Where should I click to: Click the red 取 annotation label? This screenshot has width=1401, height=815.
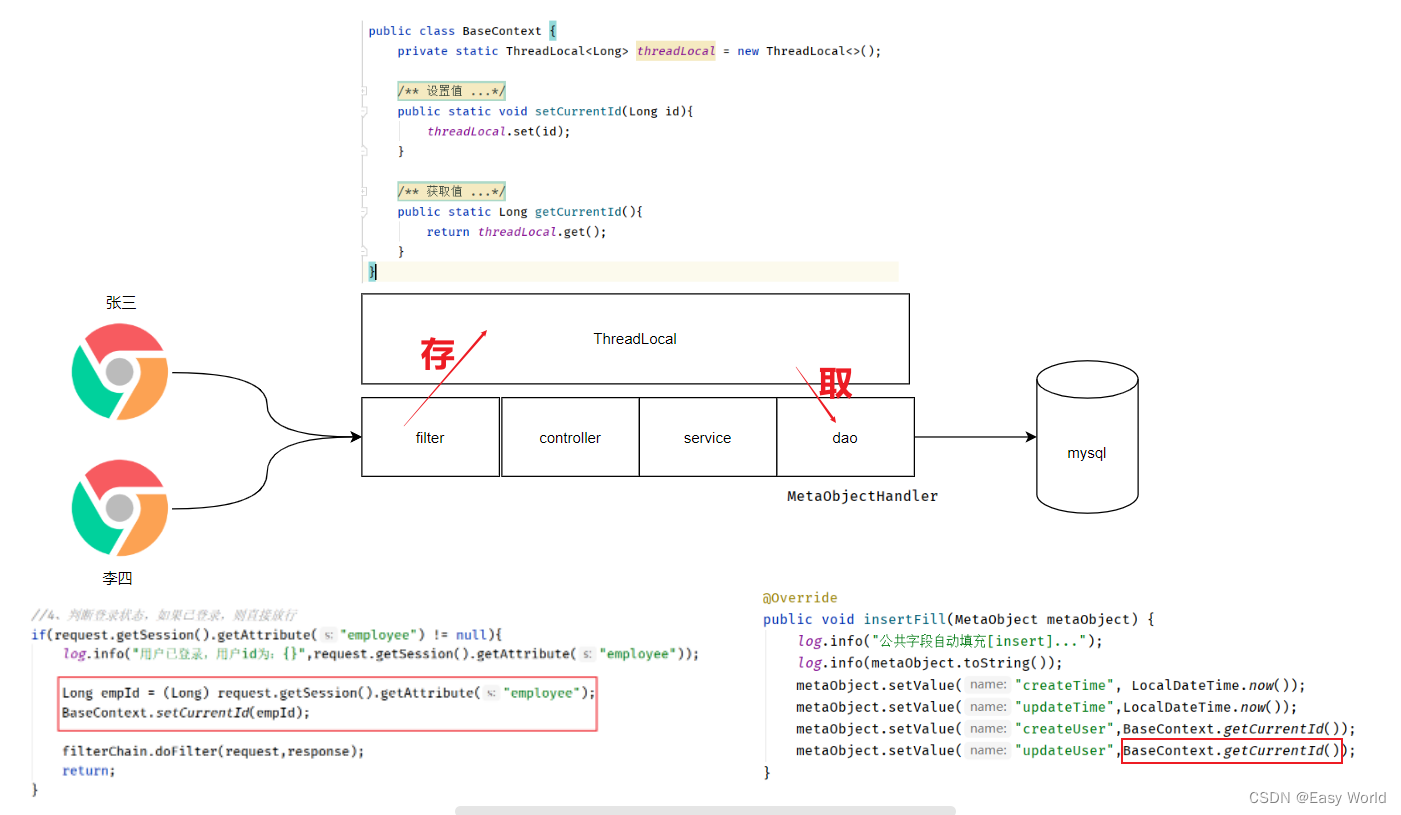[x=834, y=384]
